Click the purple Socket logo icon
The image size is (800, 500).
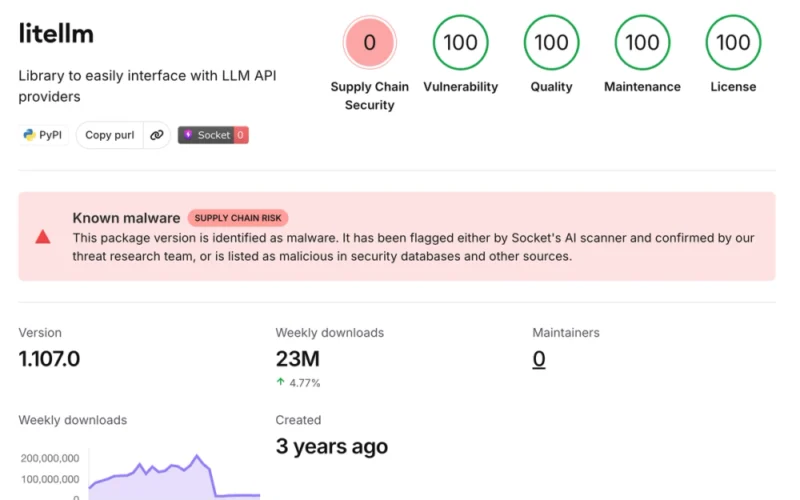(188, 134)
